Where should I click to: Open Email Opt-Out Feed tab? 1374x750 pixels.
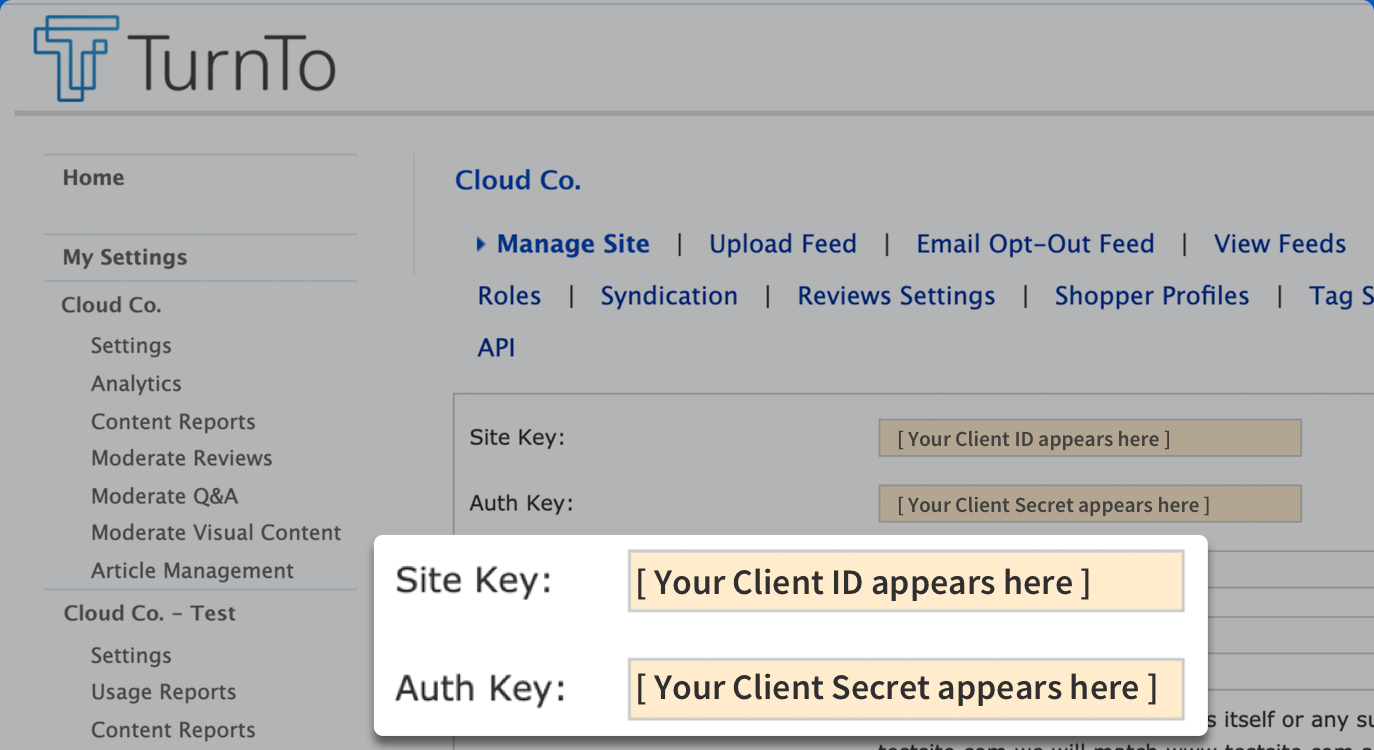point(1035,244)
